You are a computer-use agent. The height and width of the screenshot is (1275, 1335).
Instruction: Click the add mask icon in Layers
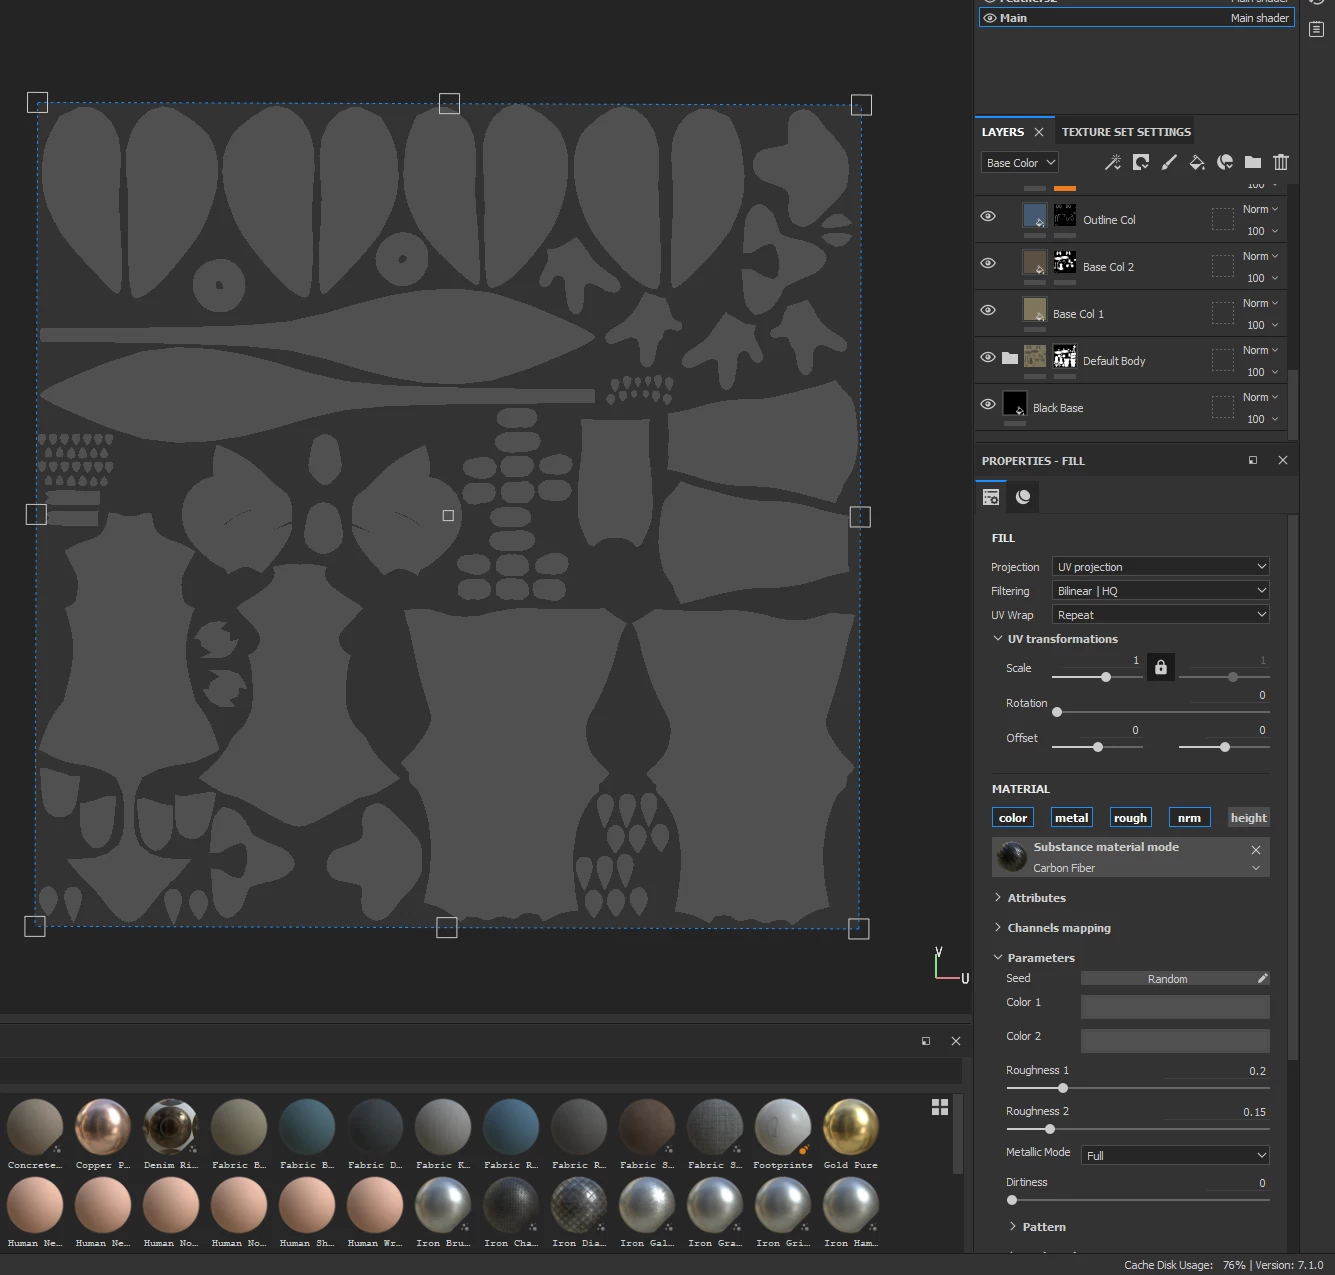tap(1141, 162)
